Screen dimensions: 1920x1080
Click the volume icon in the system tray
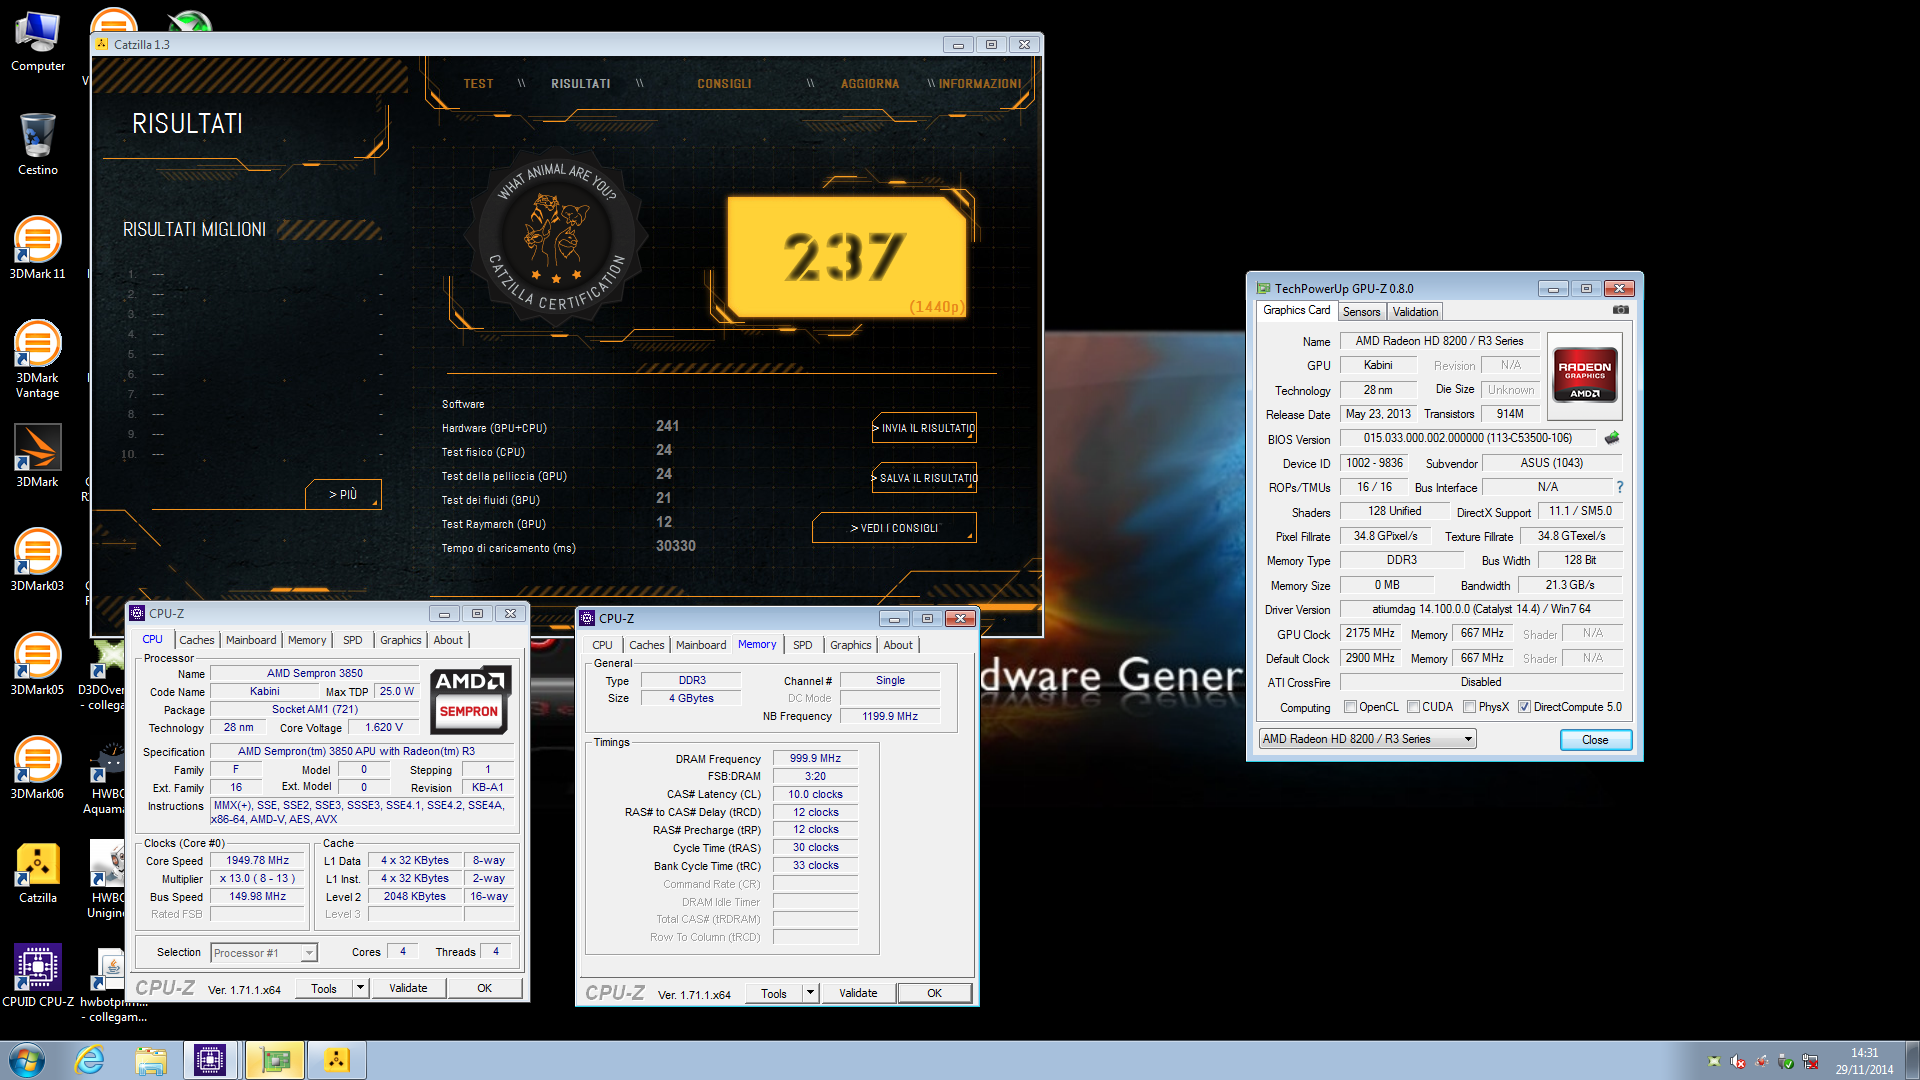1738,1061
